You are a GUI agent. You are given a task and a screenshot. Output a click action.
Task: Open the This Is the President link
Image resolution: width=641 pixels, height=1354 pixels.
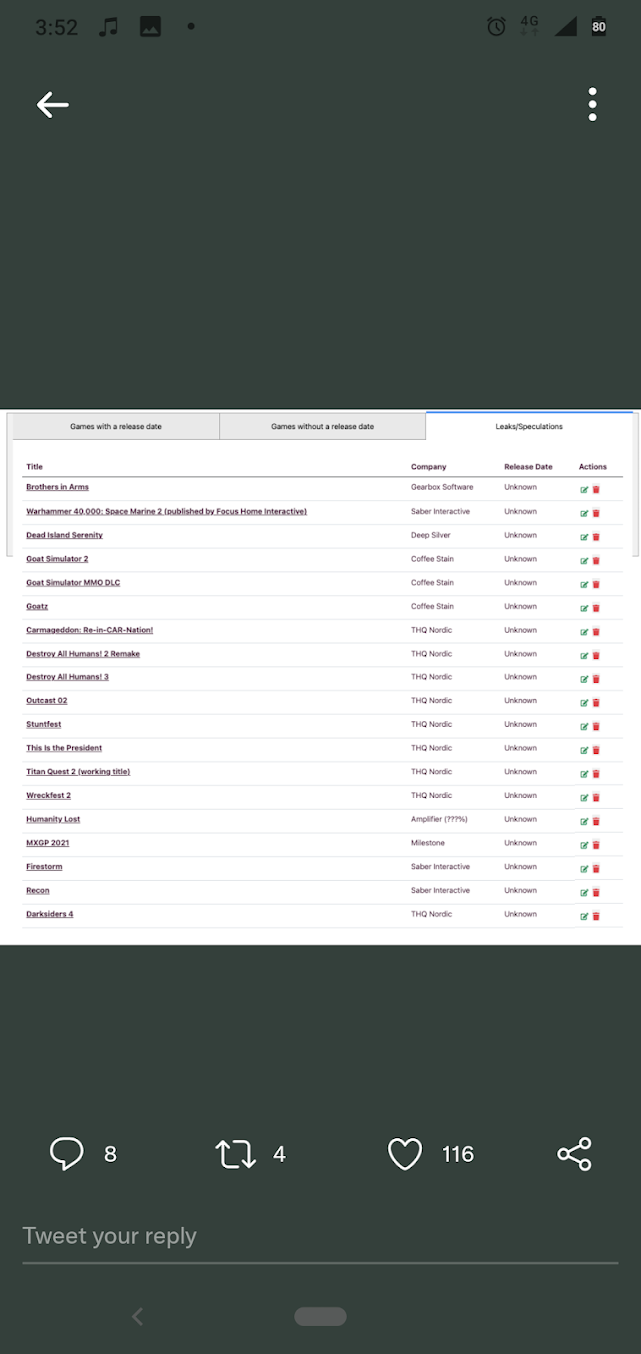click(x=64, y=748)
